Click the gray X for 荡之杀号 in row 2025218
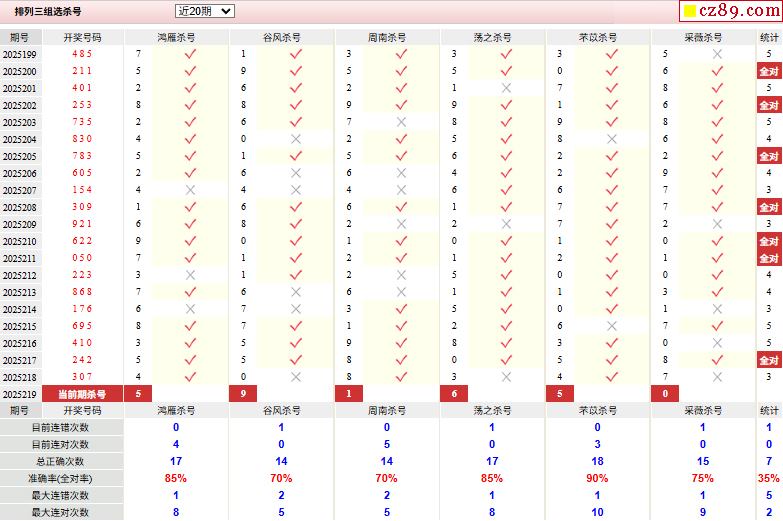The image size is (783, 521). [x=506, y=377]
